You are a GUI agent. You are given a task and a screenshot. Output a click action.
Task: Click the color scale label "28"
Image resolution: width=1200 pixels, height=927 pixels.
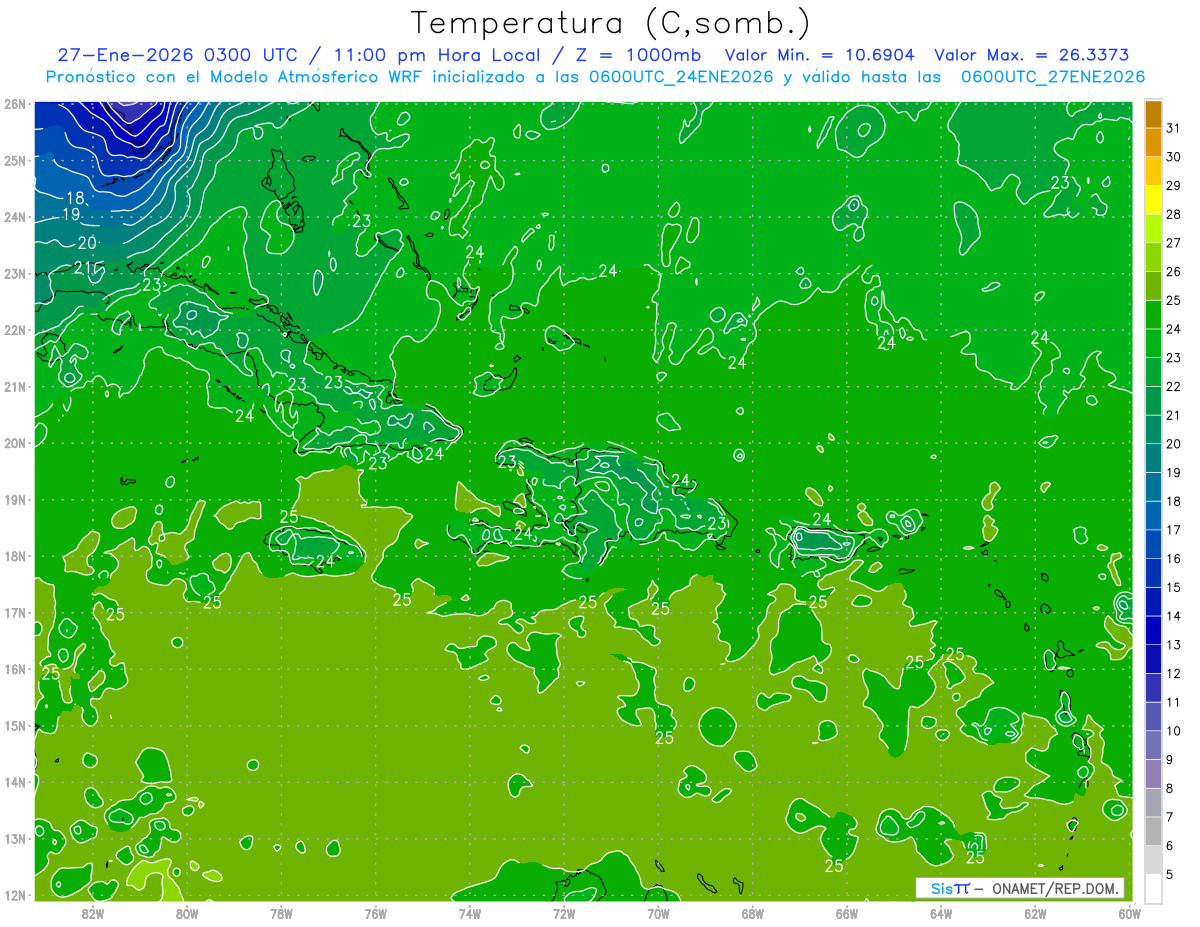tap(1173, 214)
